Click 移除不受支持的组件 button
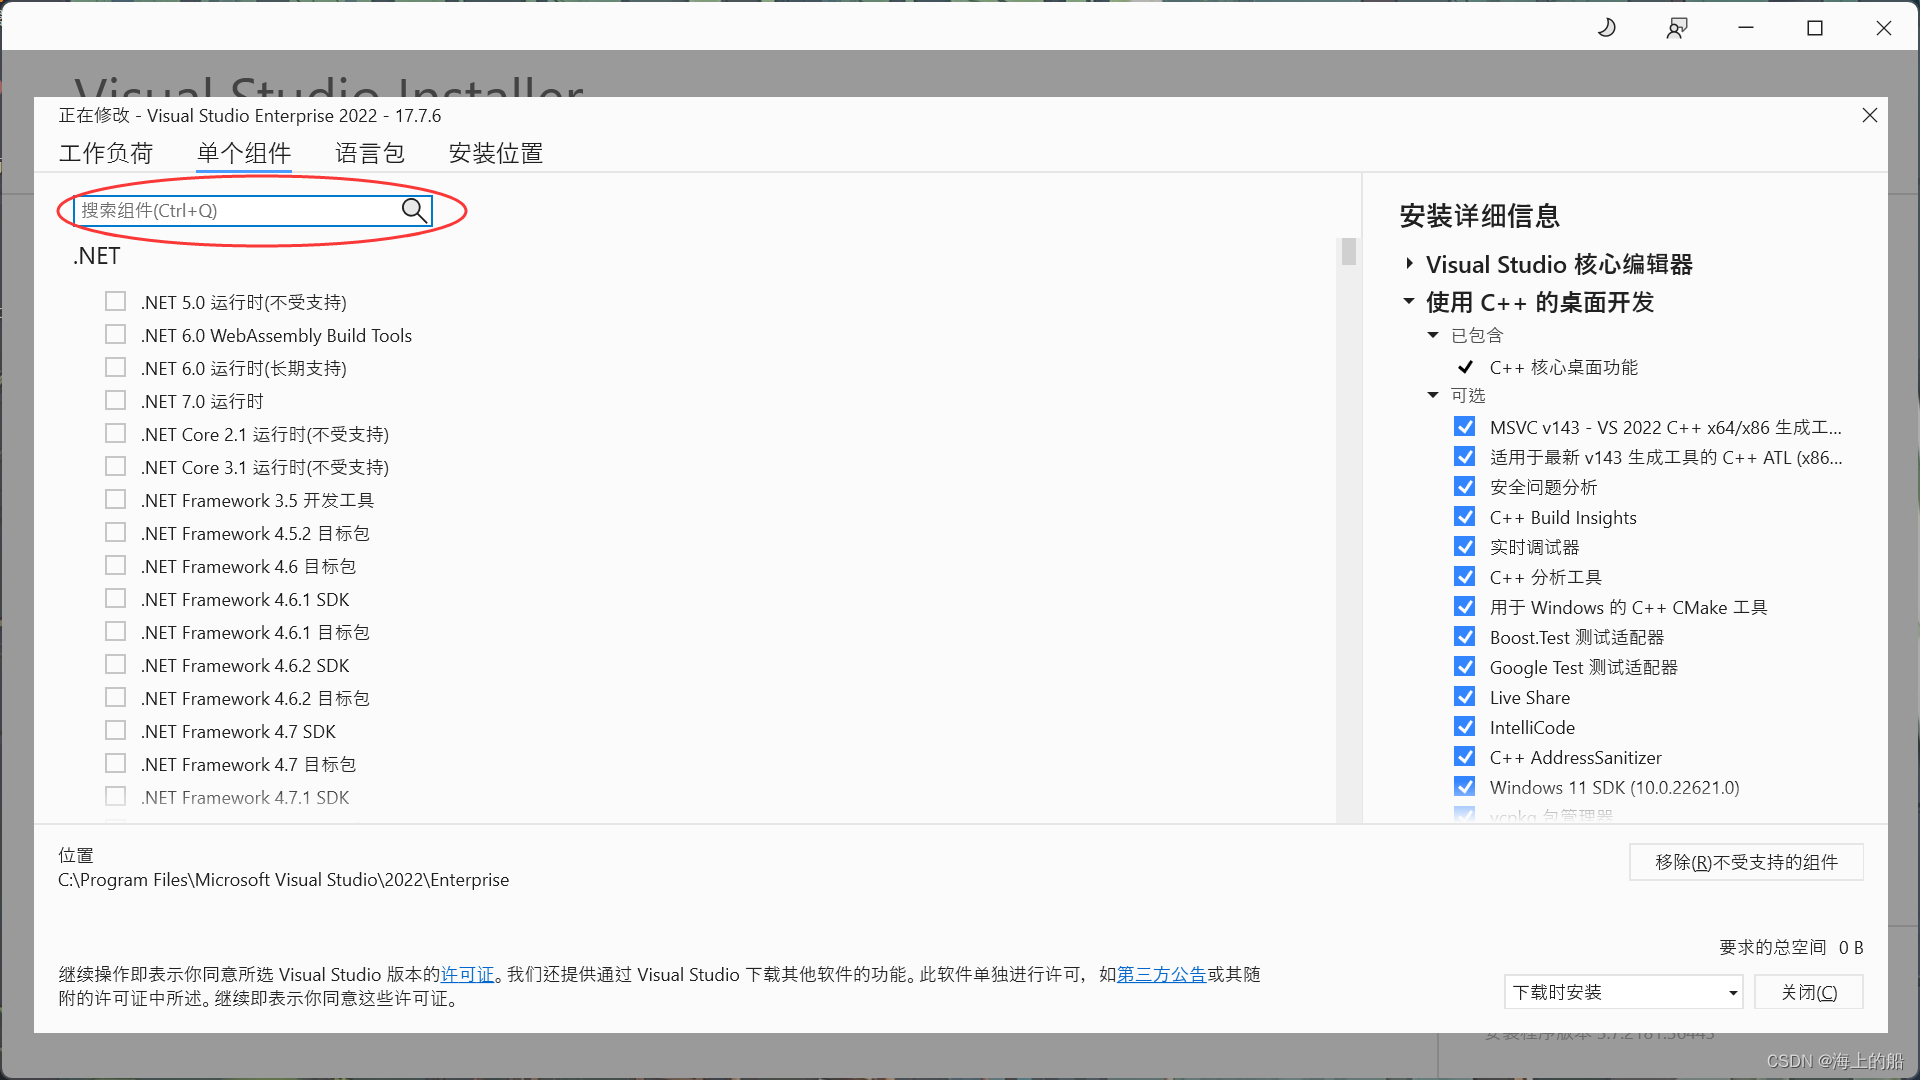 tap(1746, 862)
